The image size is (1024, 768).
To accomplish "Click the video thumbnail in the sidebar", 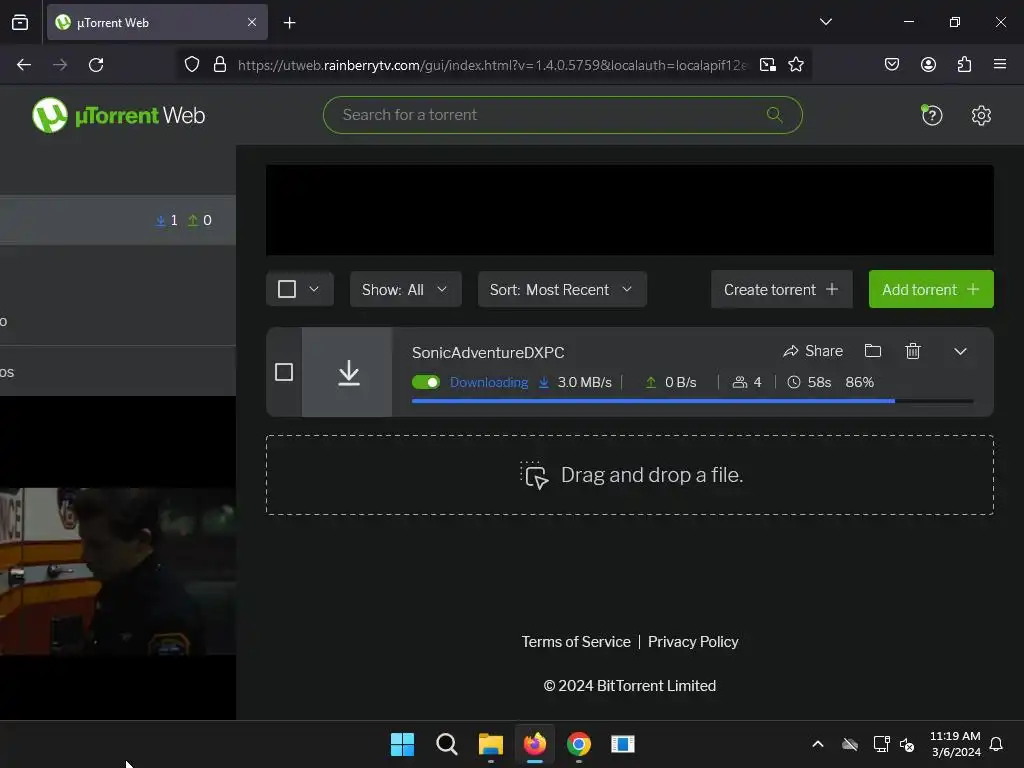I will point(118,571).
